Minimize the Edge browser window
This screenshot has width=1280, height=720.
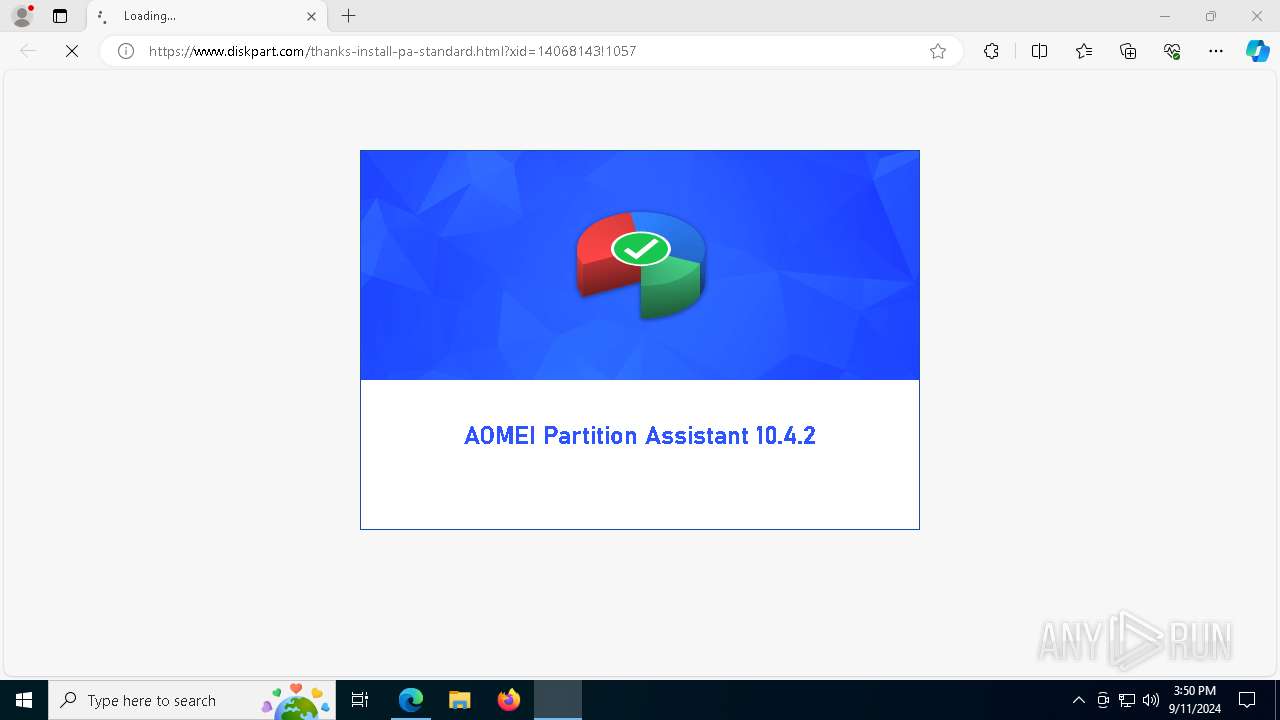point(1164,16)
